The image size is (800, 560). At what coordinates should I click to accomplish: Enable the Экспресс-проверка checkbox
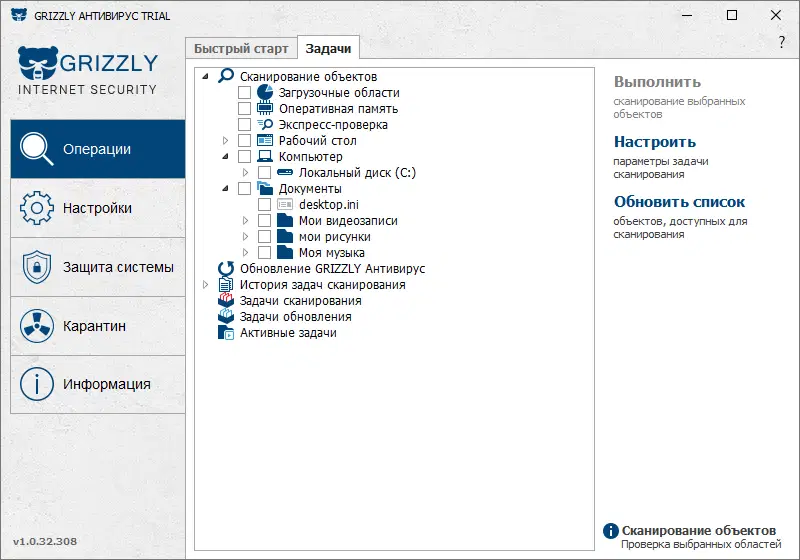[x=244, y=124]
